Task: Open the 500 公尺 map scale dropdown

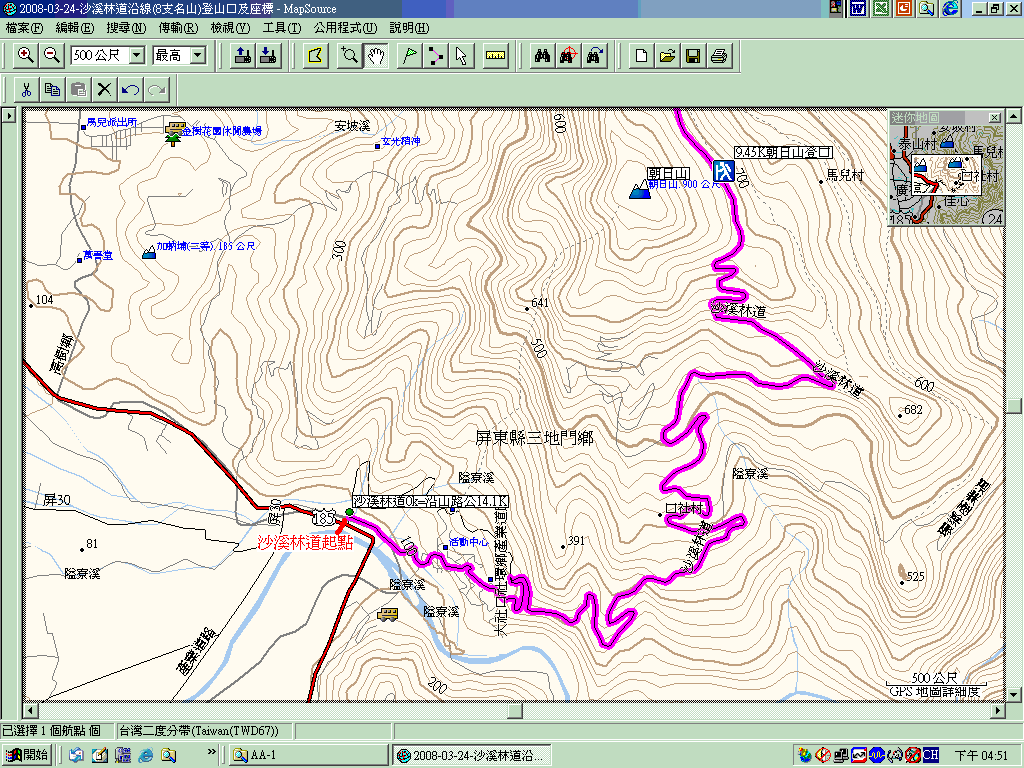Action: click(136, 56)
